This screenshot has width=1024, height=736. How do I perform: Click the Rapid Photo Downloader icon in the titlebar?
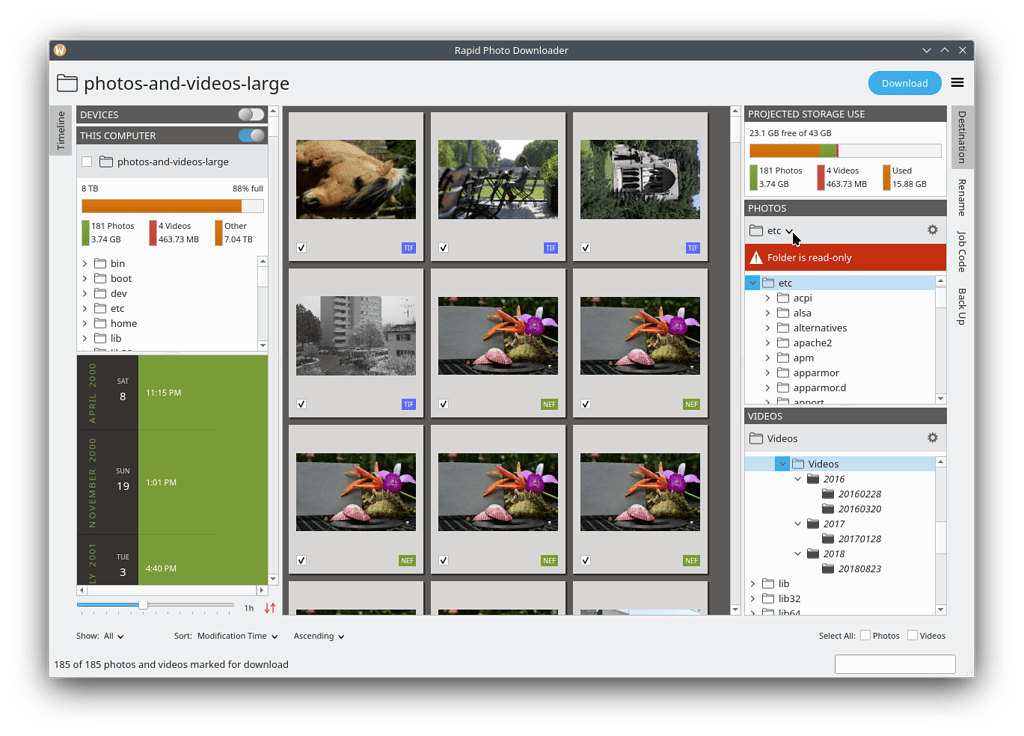click(60, 49)
